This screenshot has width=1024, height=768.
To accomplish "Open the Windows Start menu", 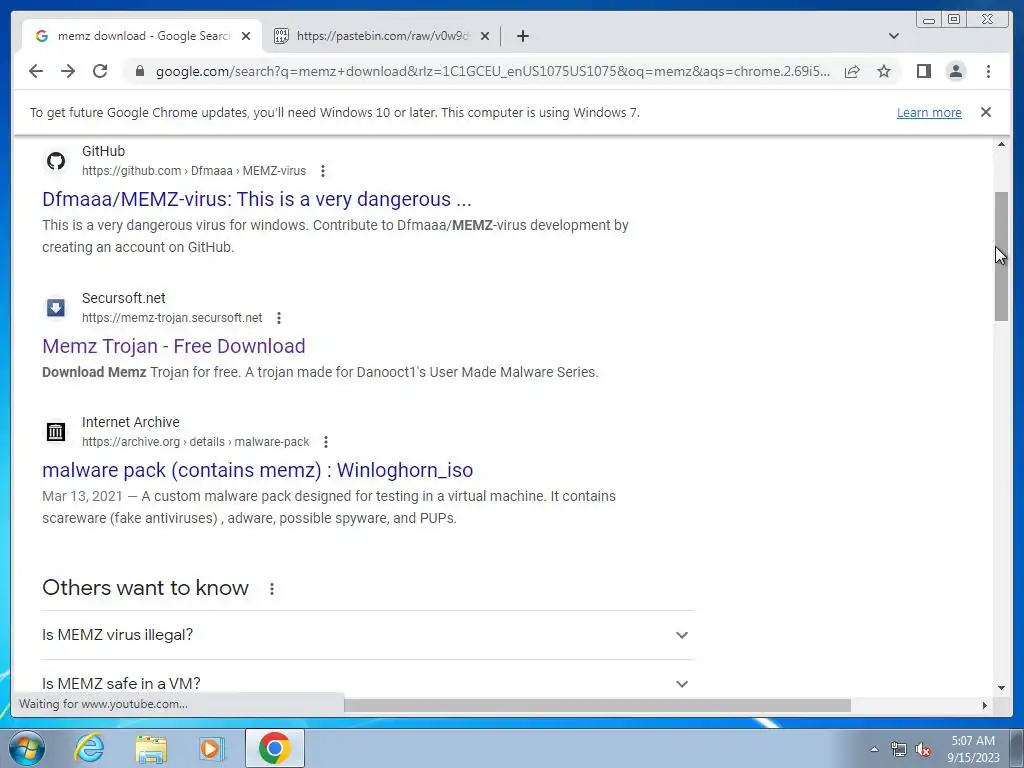I will pyautogui.click(x=27, y=748).
